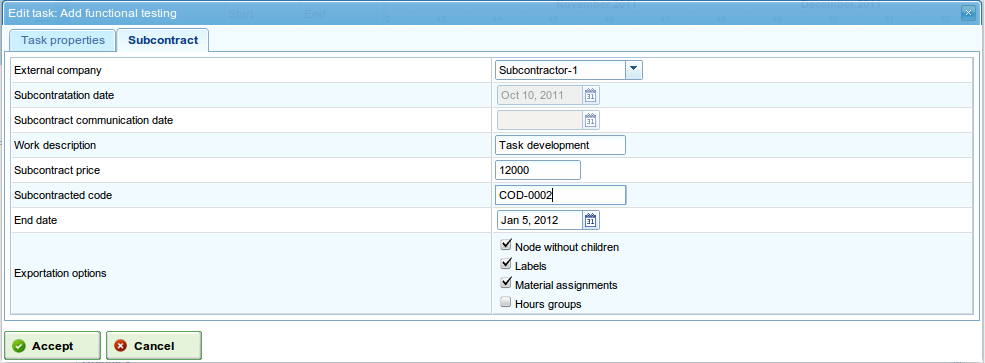This screenshot has width=985, height=363.
Task: Expand the External company dropdown arrow
Action: [x=634, y=70]
